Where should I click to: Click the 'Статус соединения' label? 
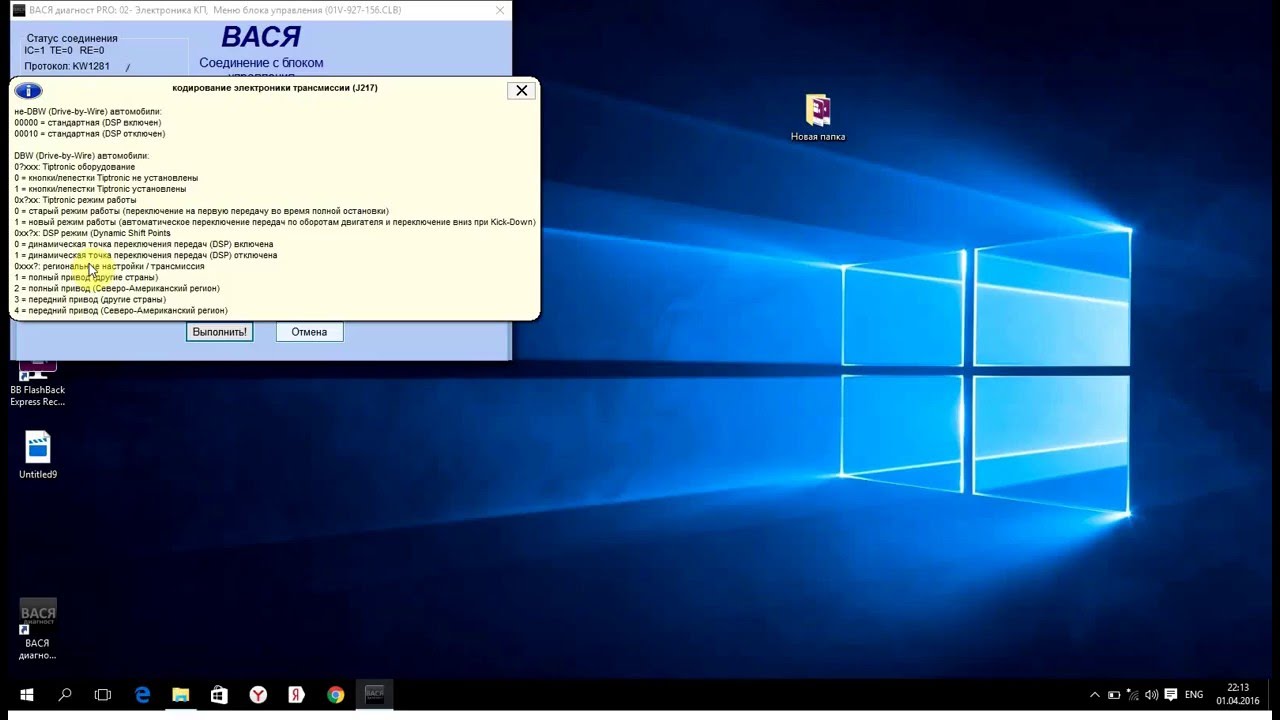72,39
